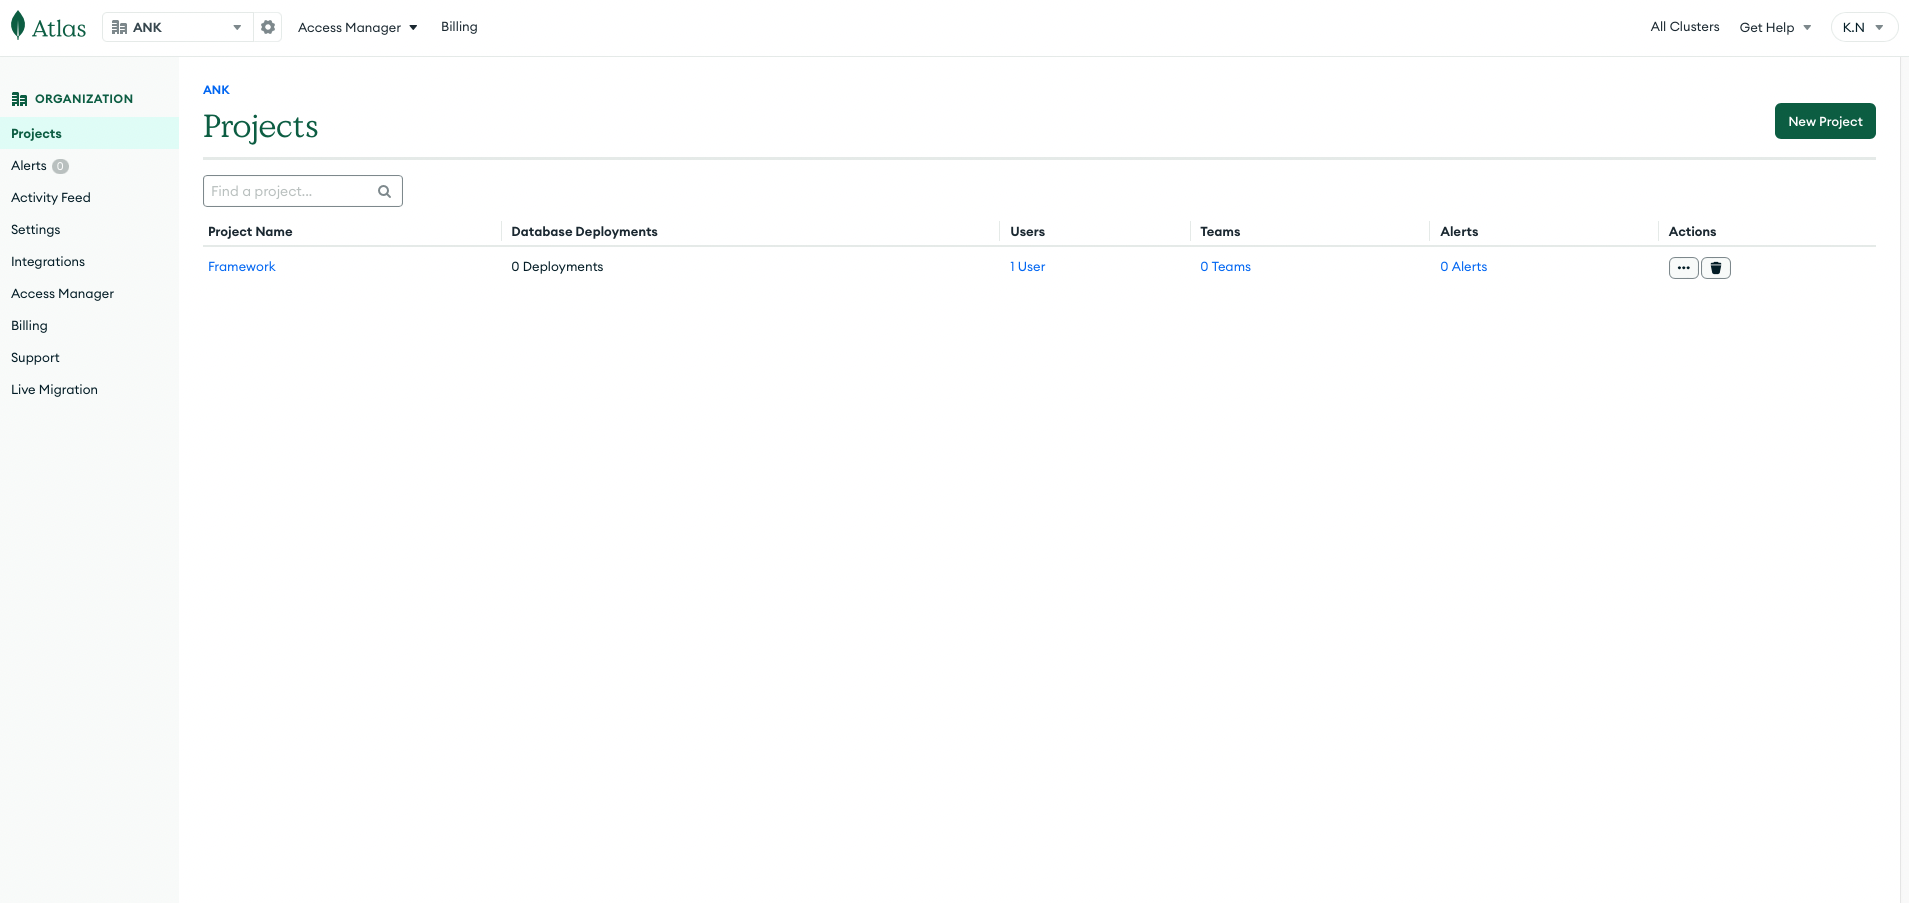Open the 0 Teams link
Screen dimensions: 1909x903
coord(1225,266)
